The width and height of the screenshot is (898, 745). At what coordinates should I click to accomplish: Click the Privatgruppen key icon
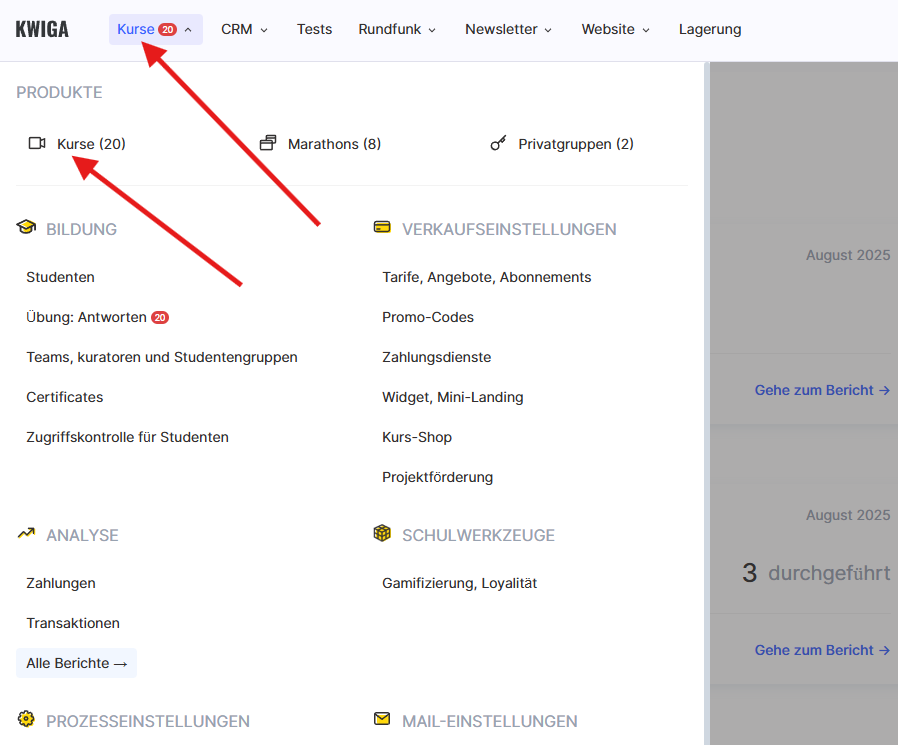tap(498, 144)
